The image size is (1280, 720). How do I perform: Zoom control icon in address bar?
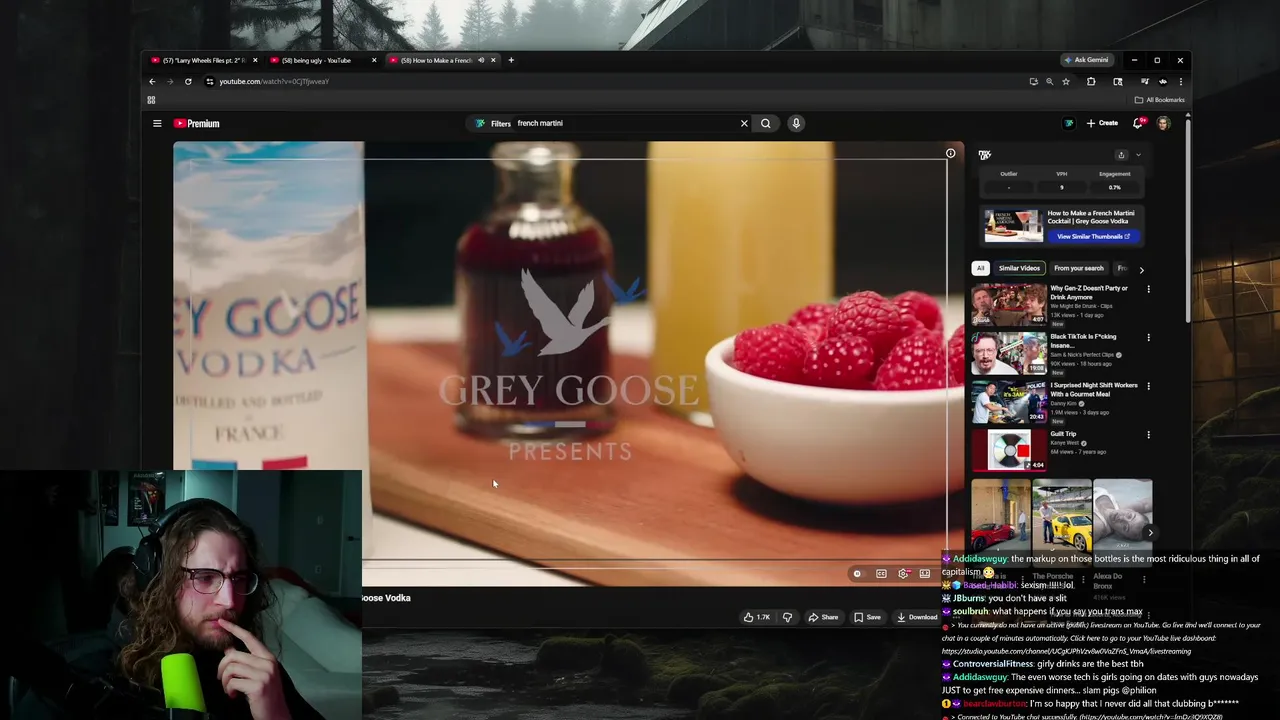pyautogui.click(x=1049, y=81)
